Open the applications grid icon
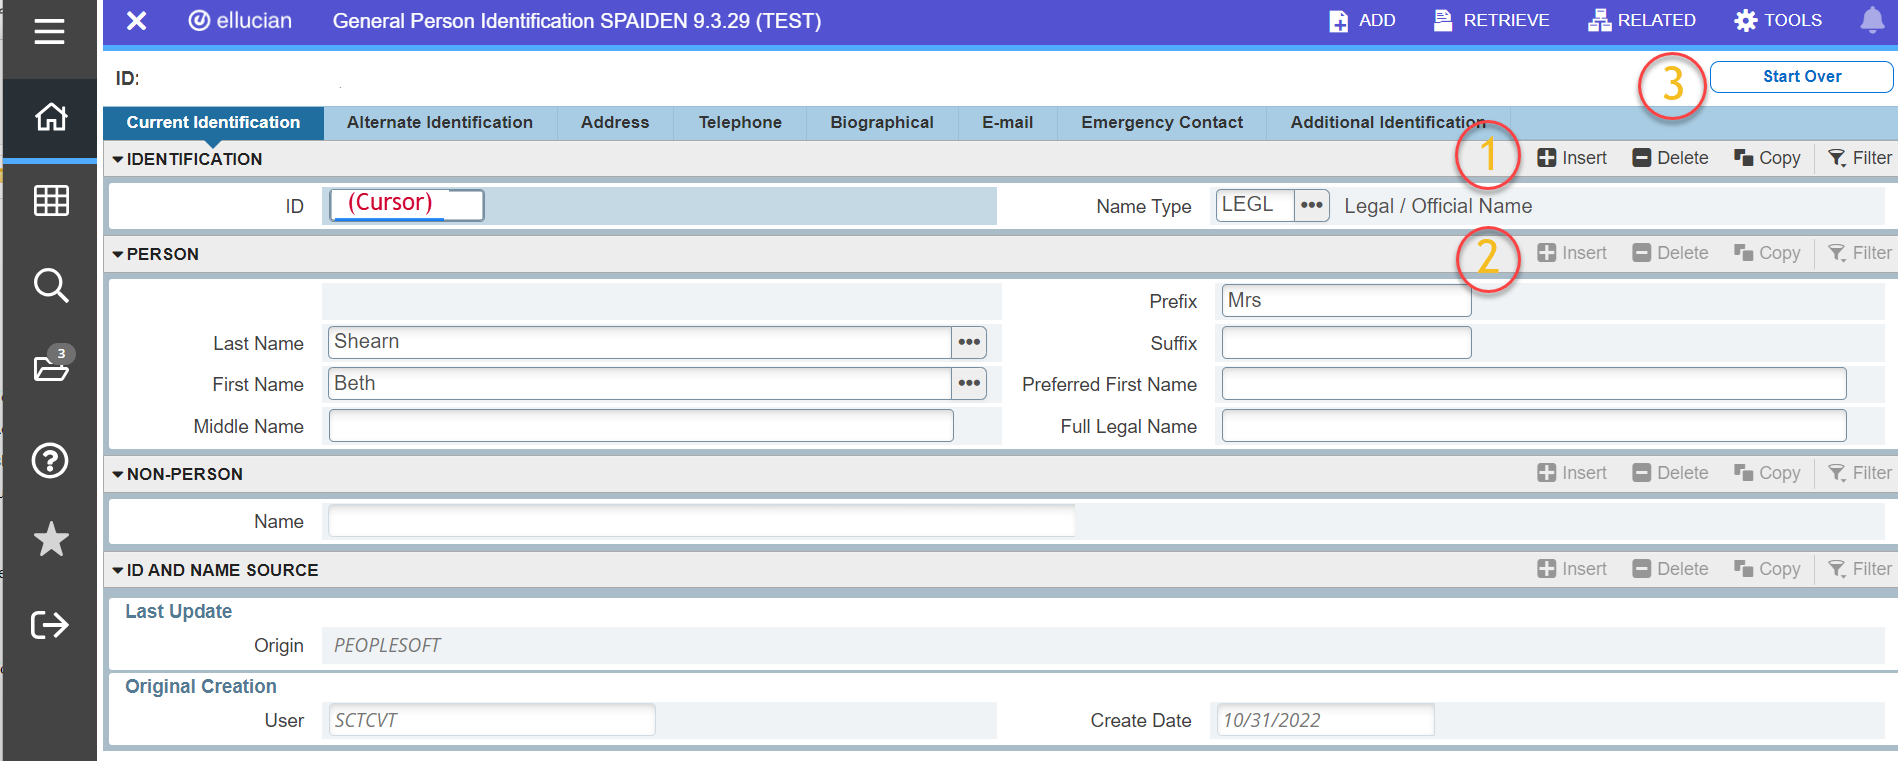Screen dimensions: 1898x761 [51, 201]
